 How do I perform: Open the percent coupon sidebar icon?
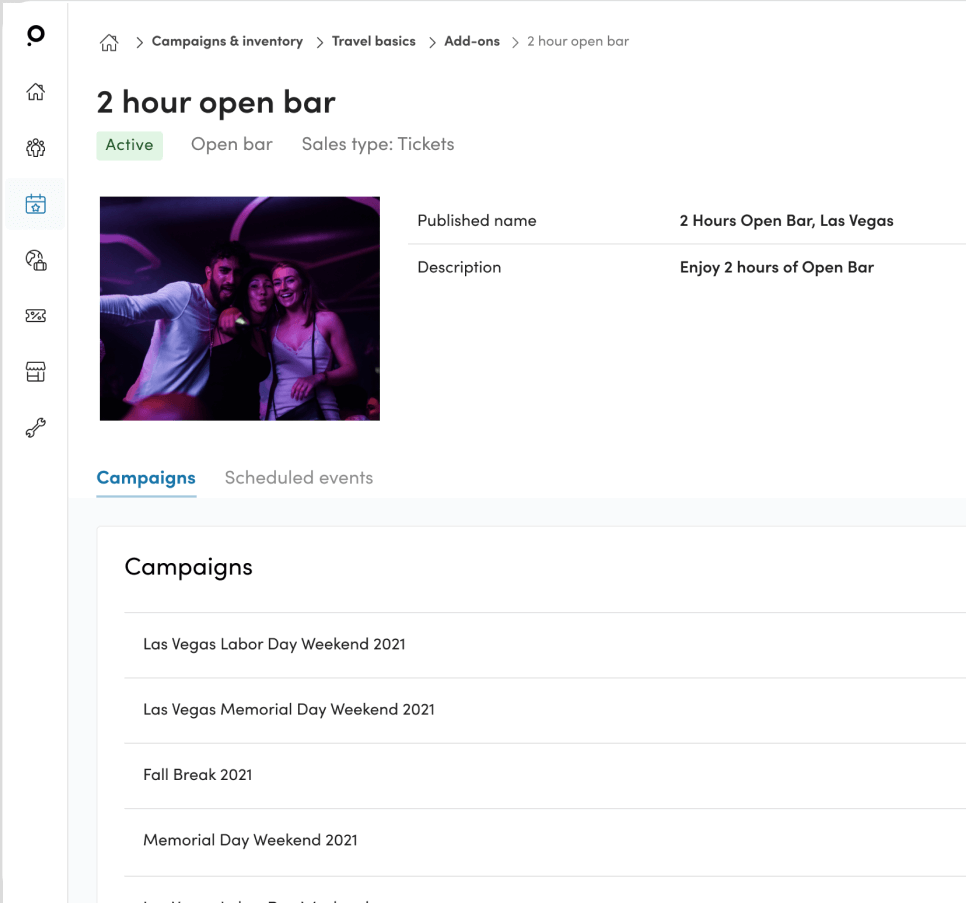tap(35, 316)
